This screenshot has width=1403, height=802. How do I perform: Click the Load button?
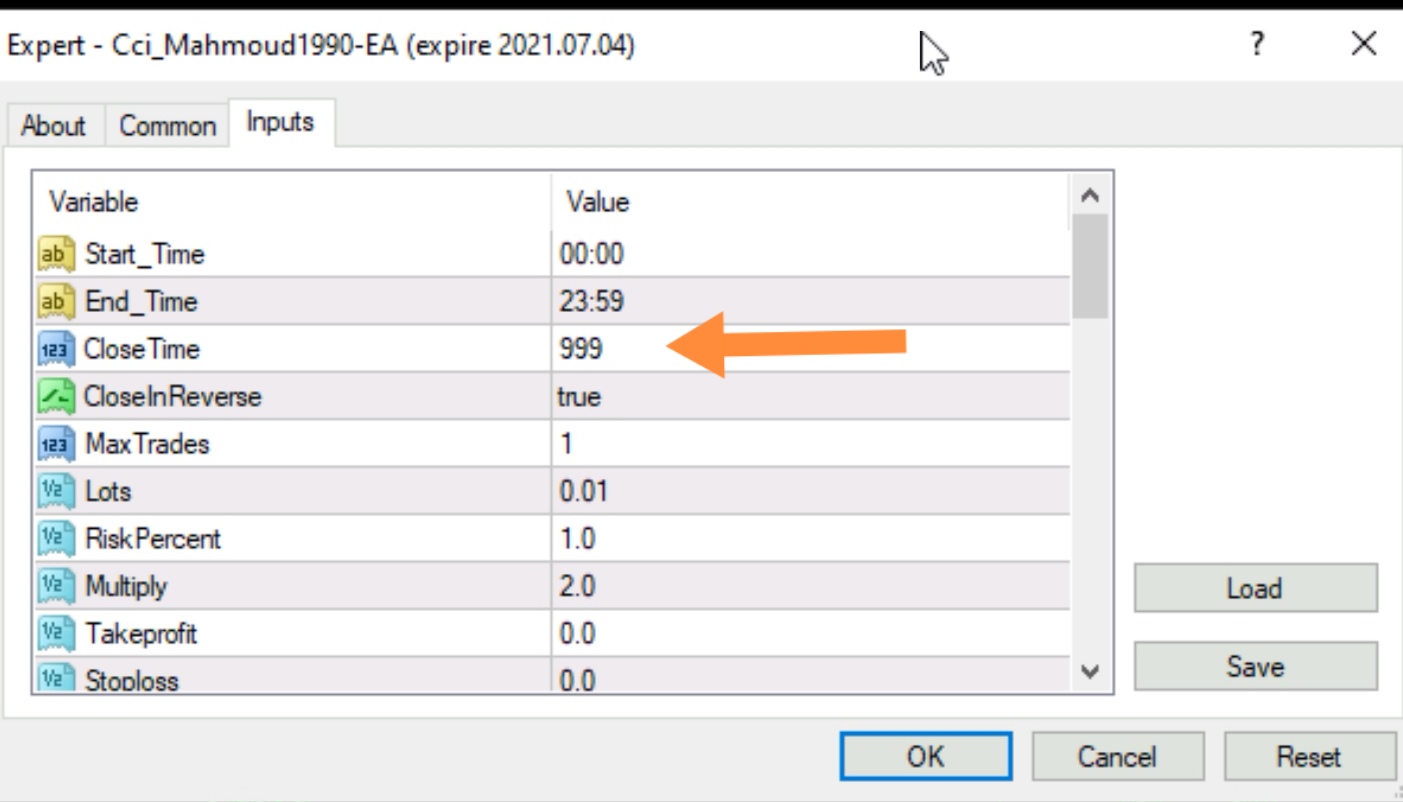pos(1254,588)
